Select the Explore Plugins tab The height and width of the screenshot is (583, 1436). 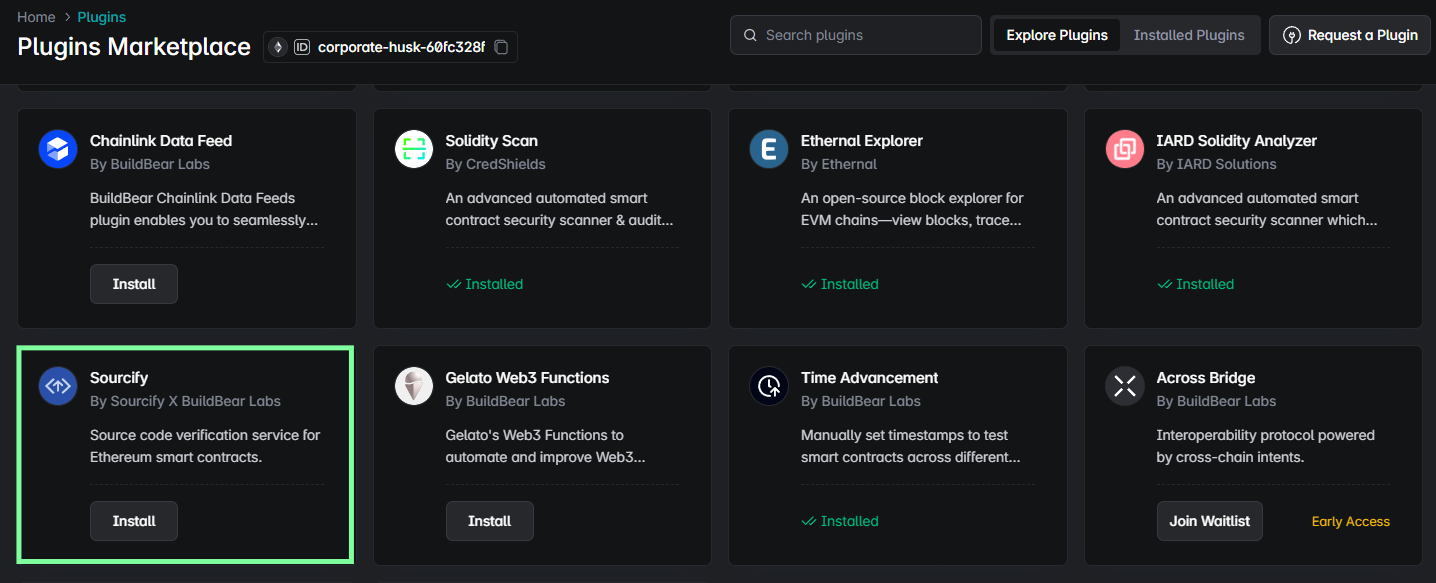[x=1056, y=35]
